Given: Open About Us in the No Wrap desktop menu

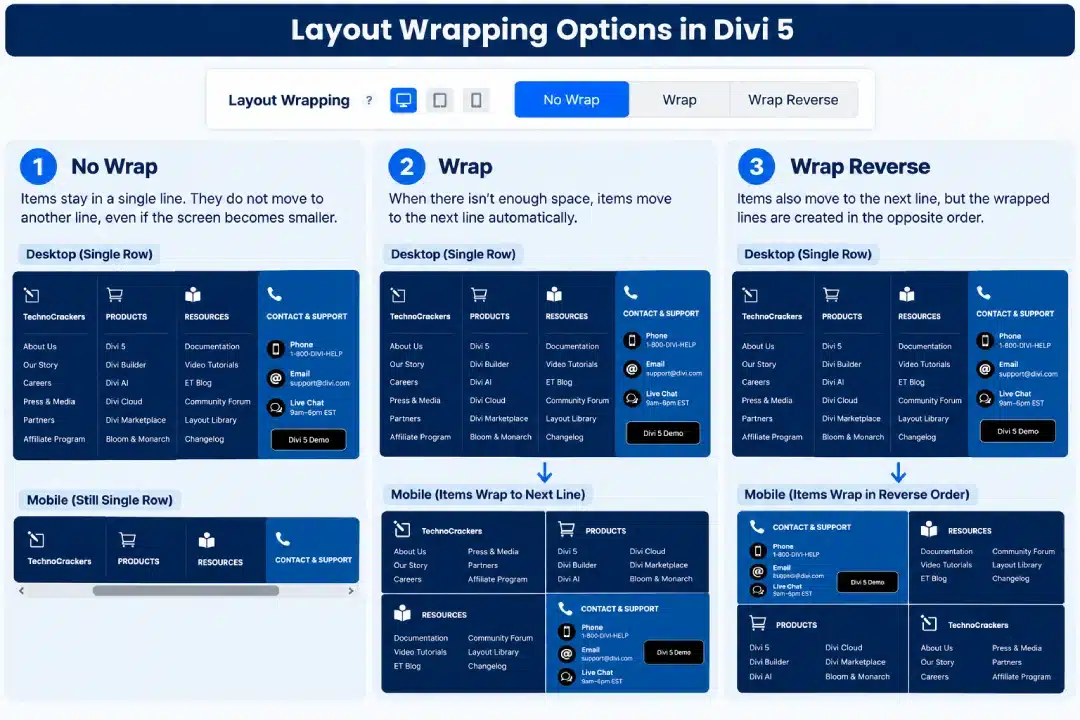Looking at the screenshot, I should pos(40,347).
